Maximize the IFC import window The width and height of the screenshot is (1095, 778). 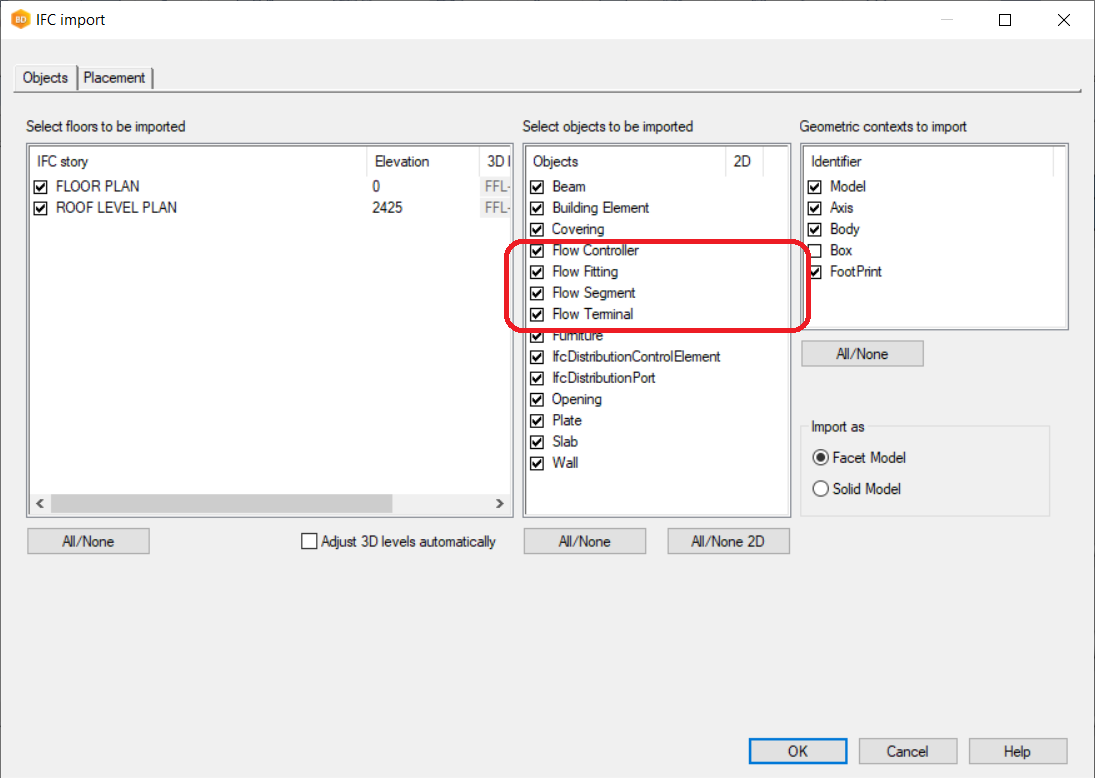(x=1005, y=20)
